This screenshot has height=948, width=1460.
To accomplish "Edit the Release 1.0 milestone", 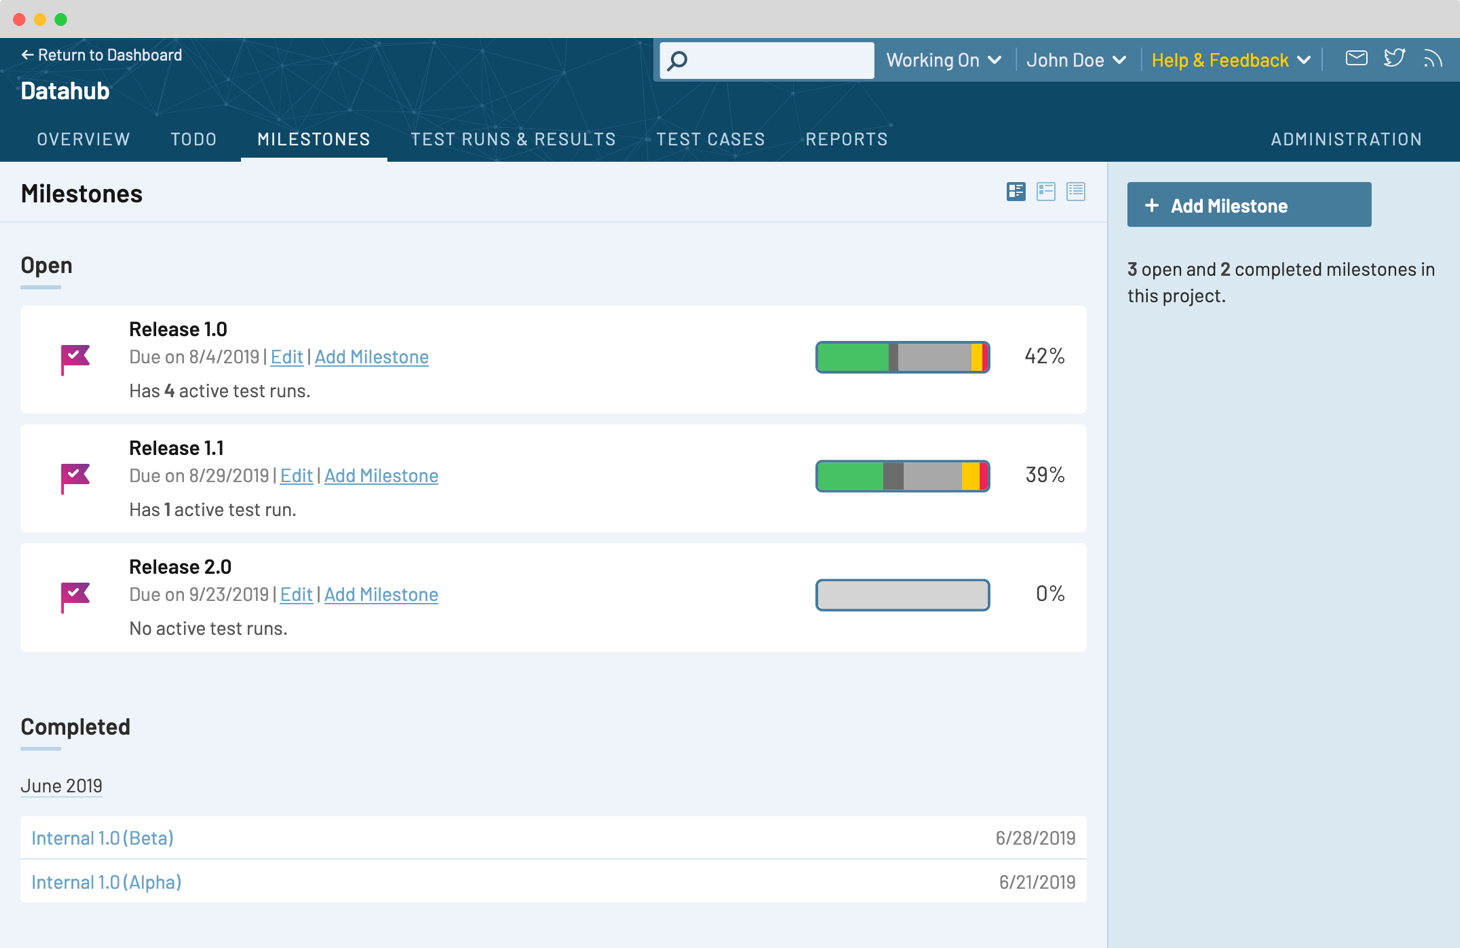I will (287, 357).
